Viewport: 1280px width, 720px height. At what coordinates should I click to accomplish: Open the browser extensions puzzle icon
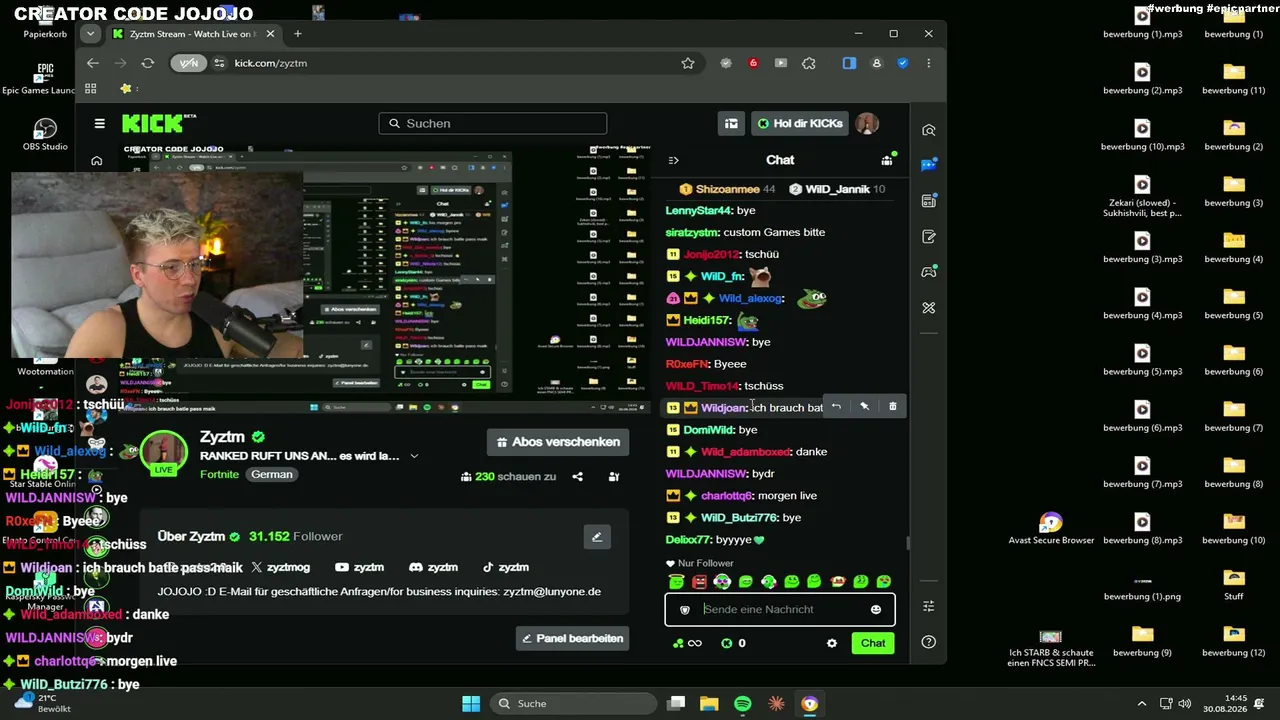point(809,63)
